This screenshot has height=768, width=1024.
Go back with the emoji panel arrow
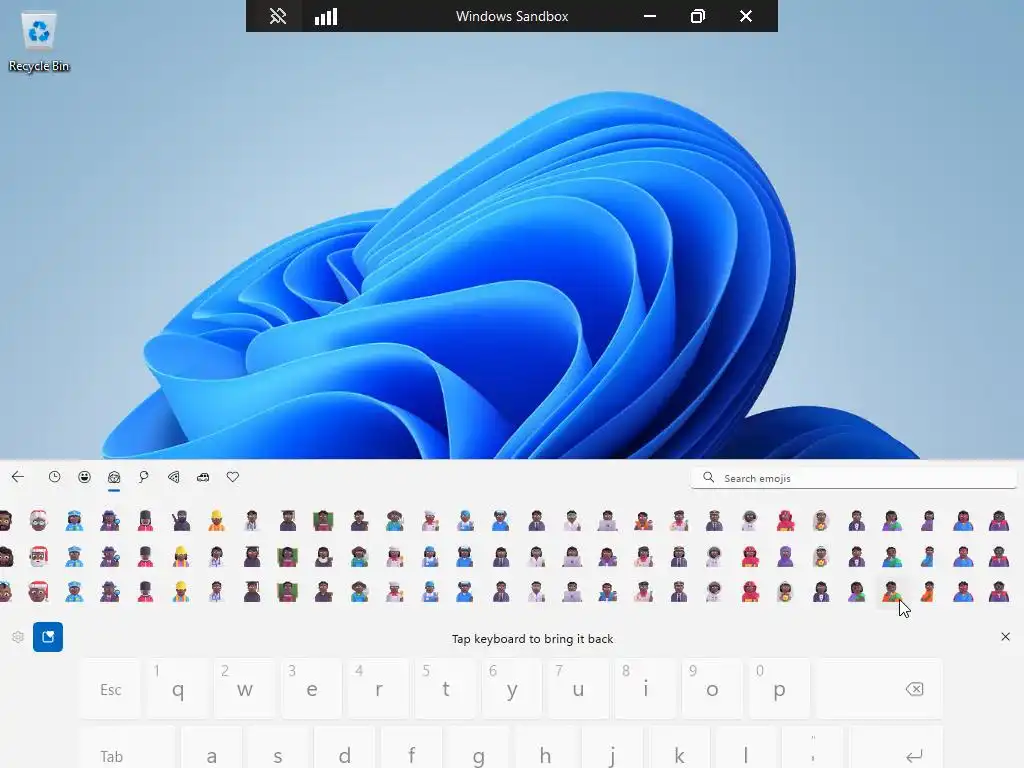(x=18, y=477)
